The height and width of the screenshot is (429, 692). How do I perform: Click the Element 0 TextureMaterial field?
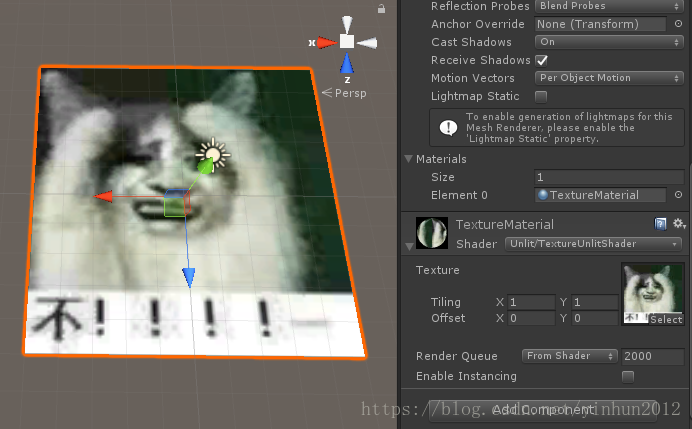click(600, 195)
